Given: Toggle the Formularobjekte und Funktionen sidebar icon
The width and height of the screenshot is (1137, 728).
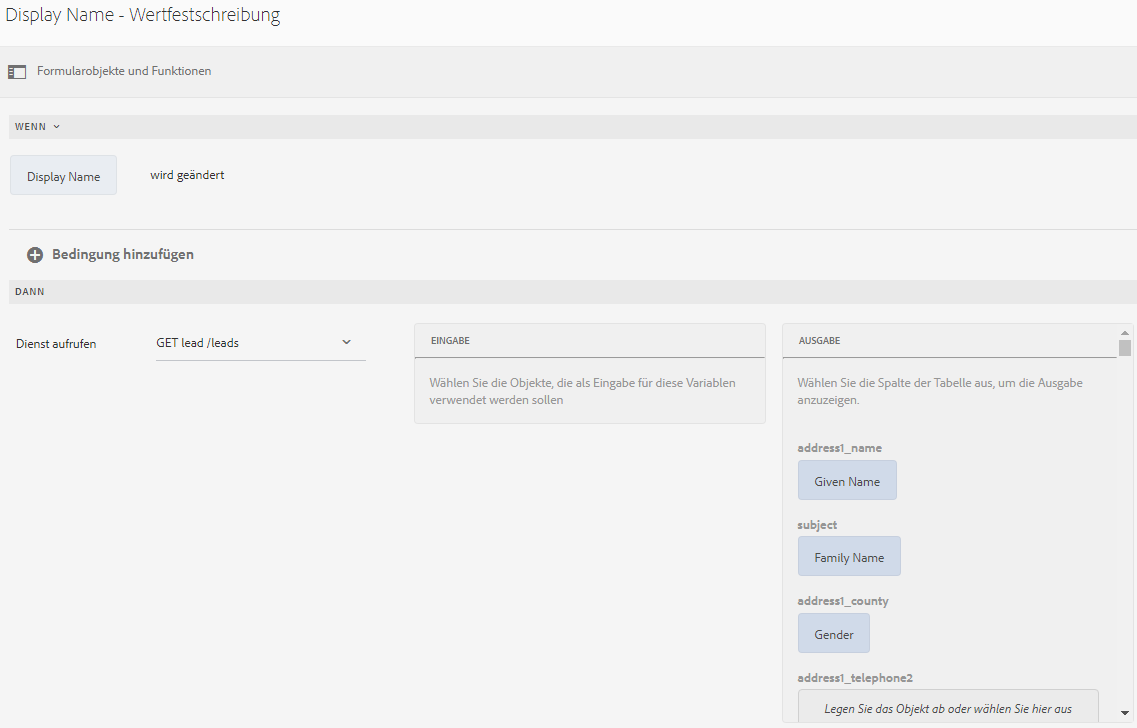Looking at the screenshot, I should (17, 72).
